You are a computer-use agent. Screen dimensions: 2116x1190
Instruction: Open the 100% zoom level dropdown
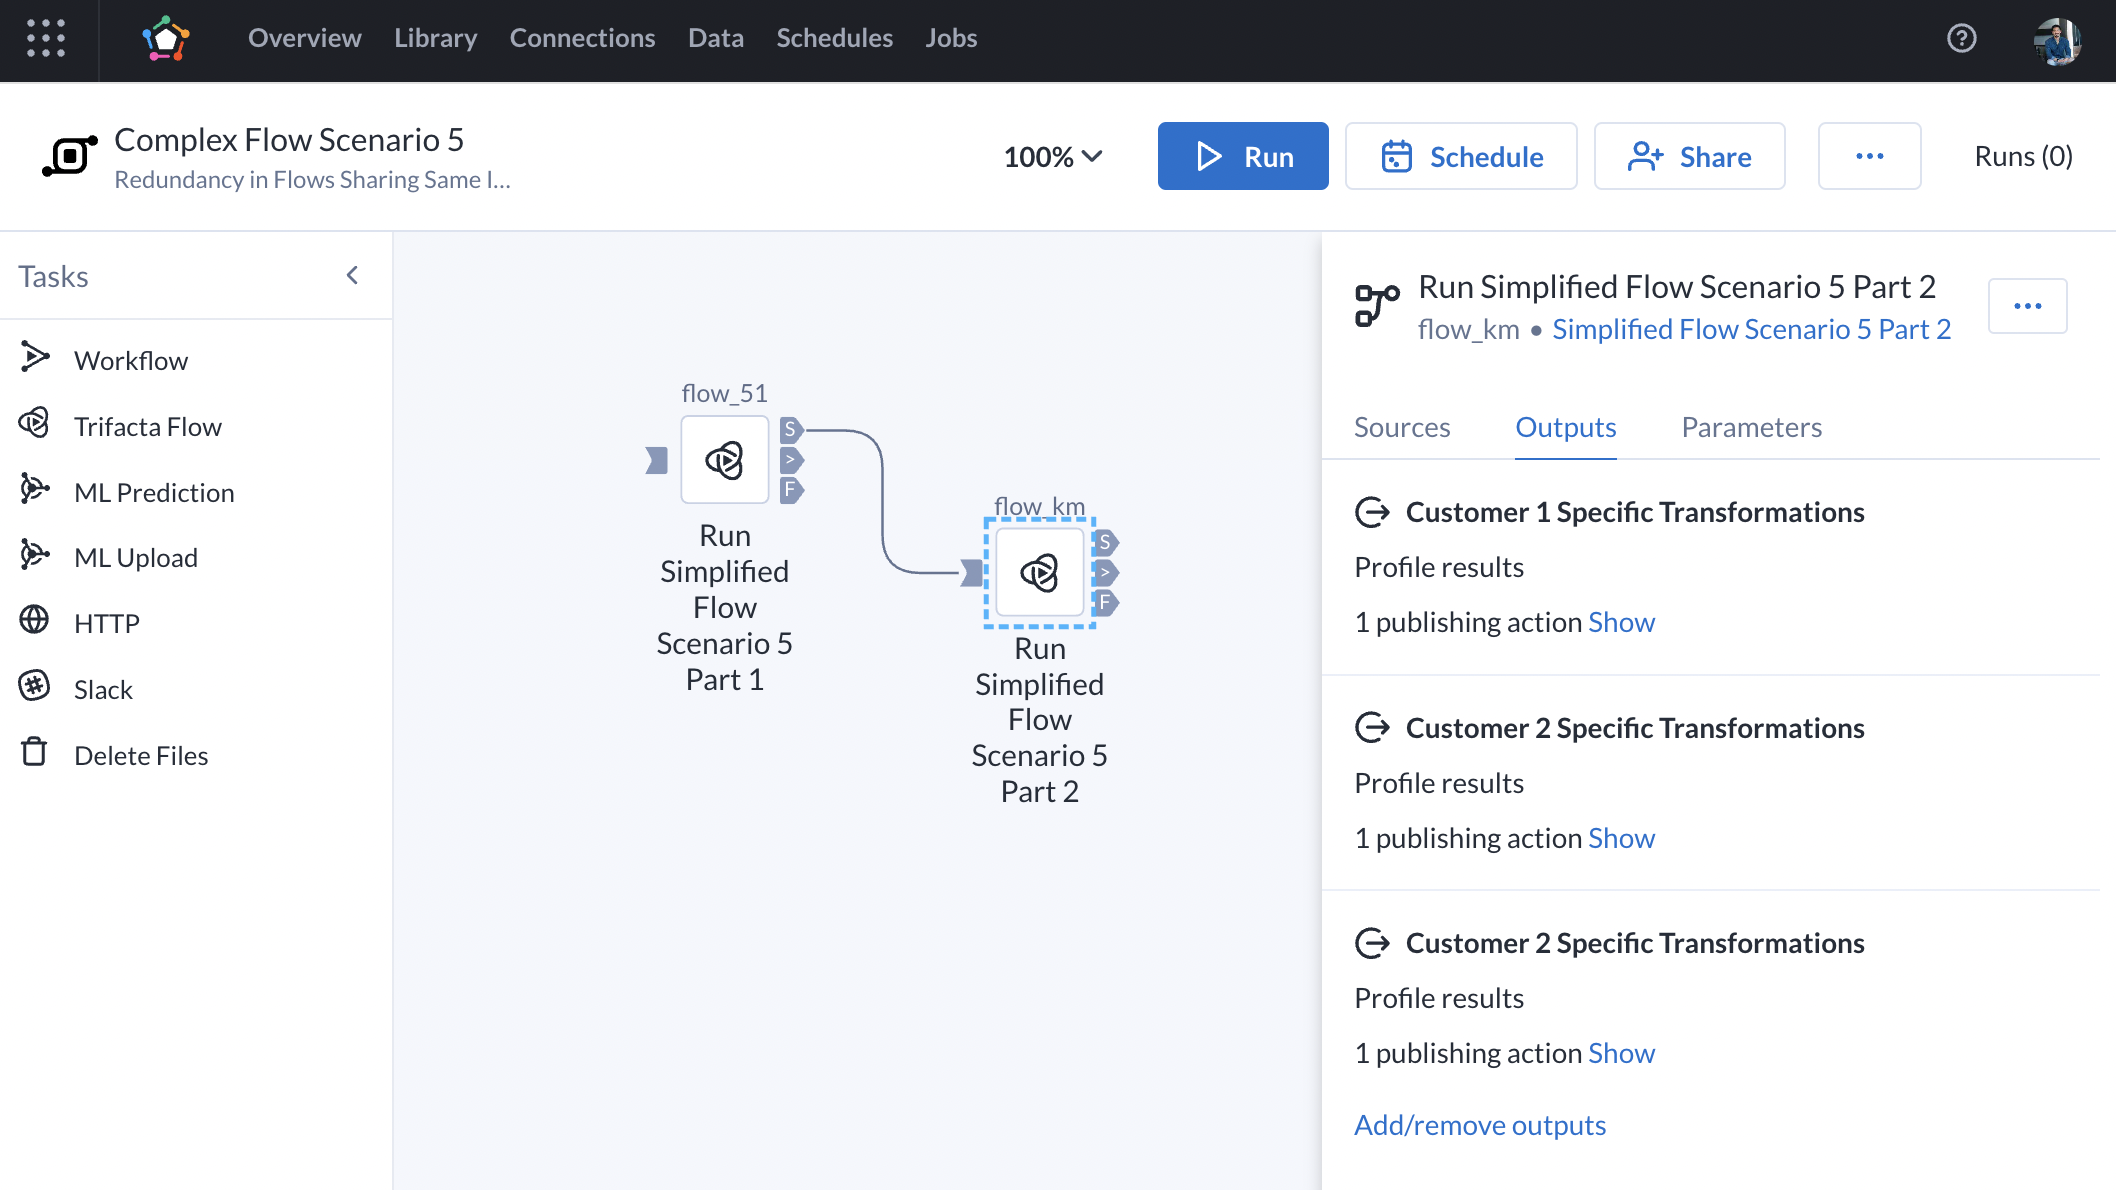tap(1053, 156)
